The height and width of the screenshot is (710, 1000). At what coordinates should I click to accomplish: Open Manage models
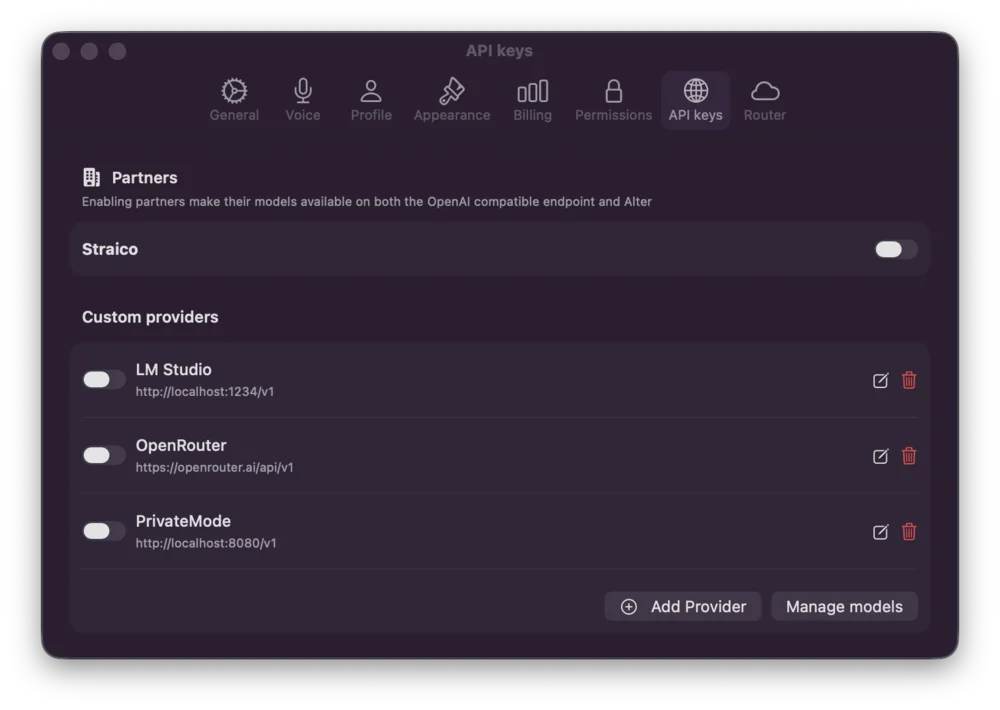[844, 606]
